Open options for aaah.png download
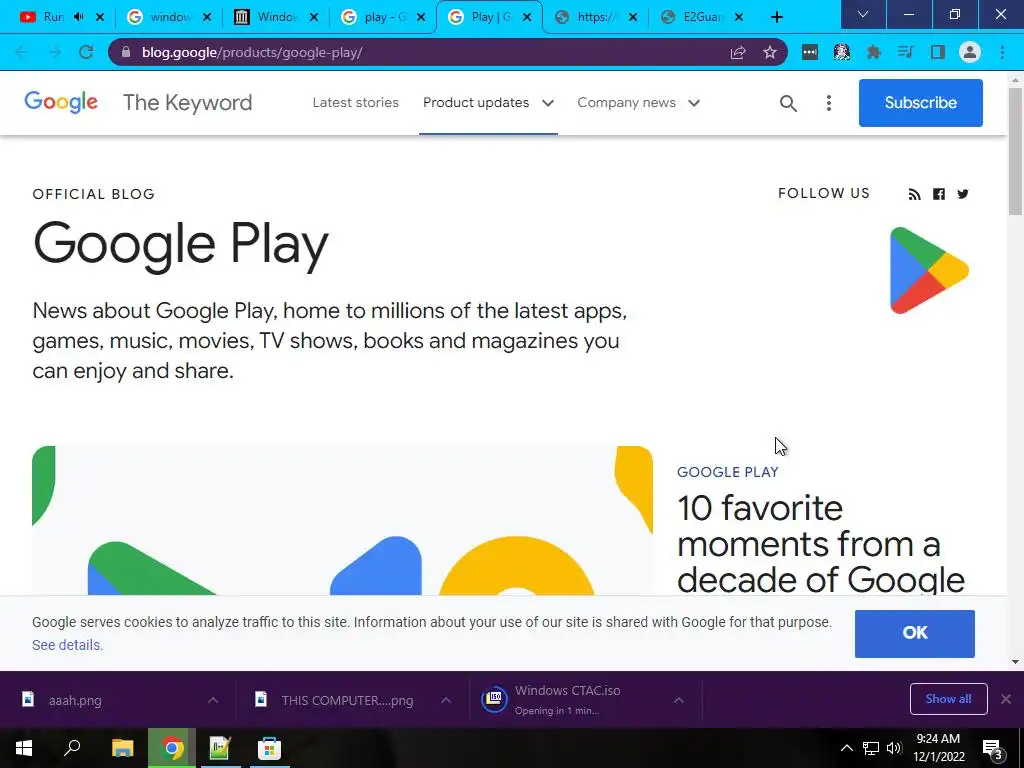The width and height of the screenshot is (1024, 768). click(213, 700)
